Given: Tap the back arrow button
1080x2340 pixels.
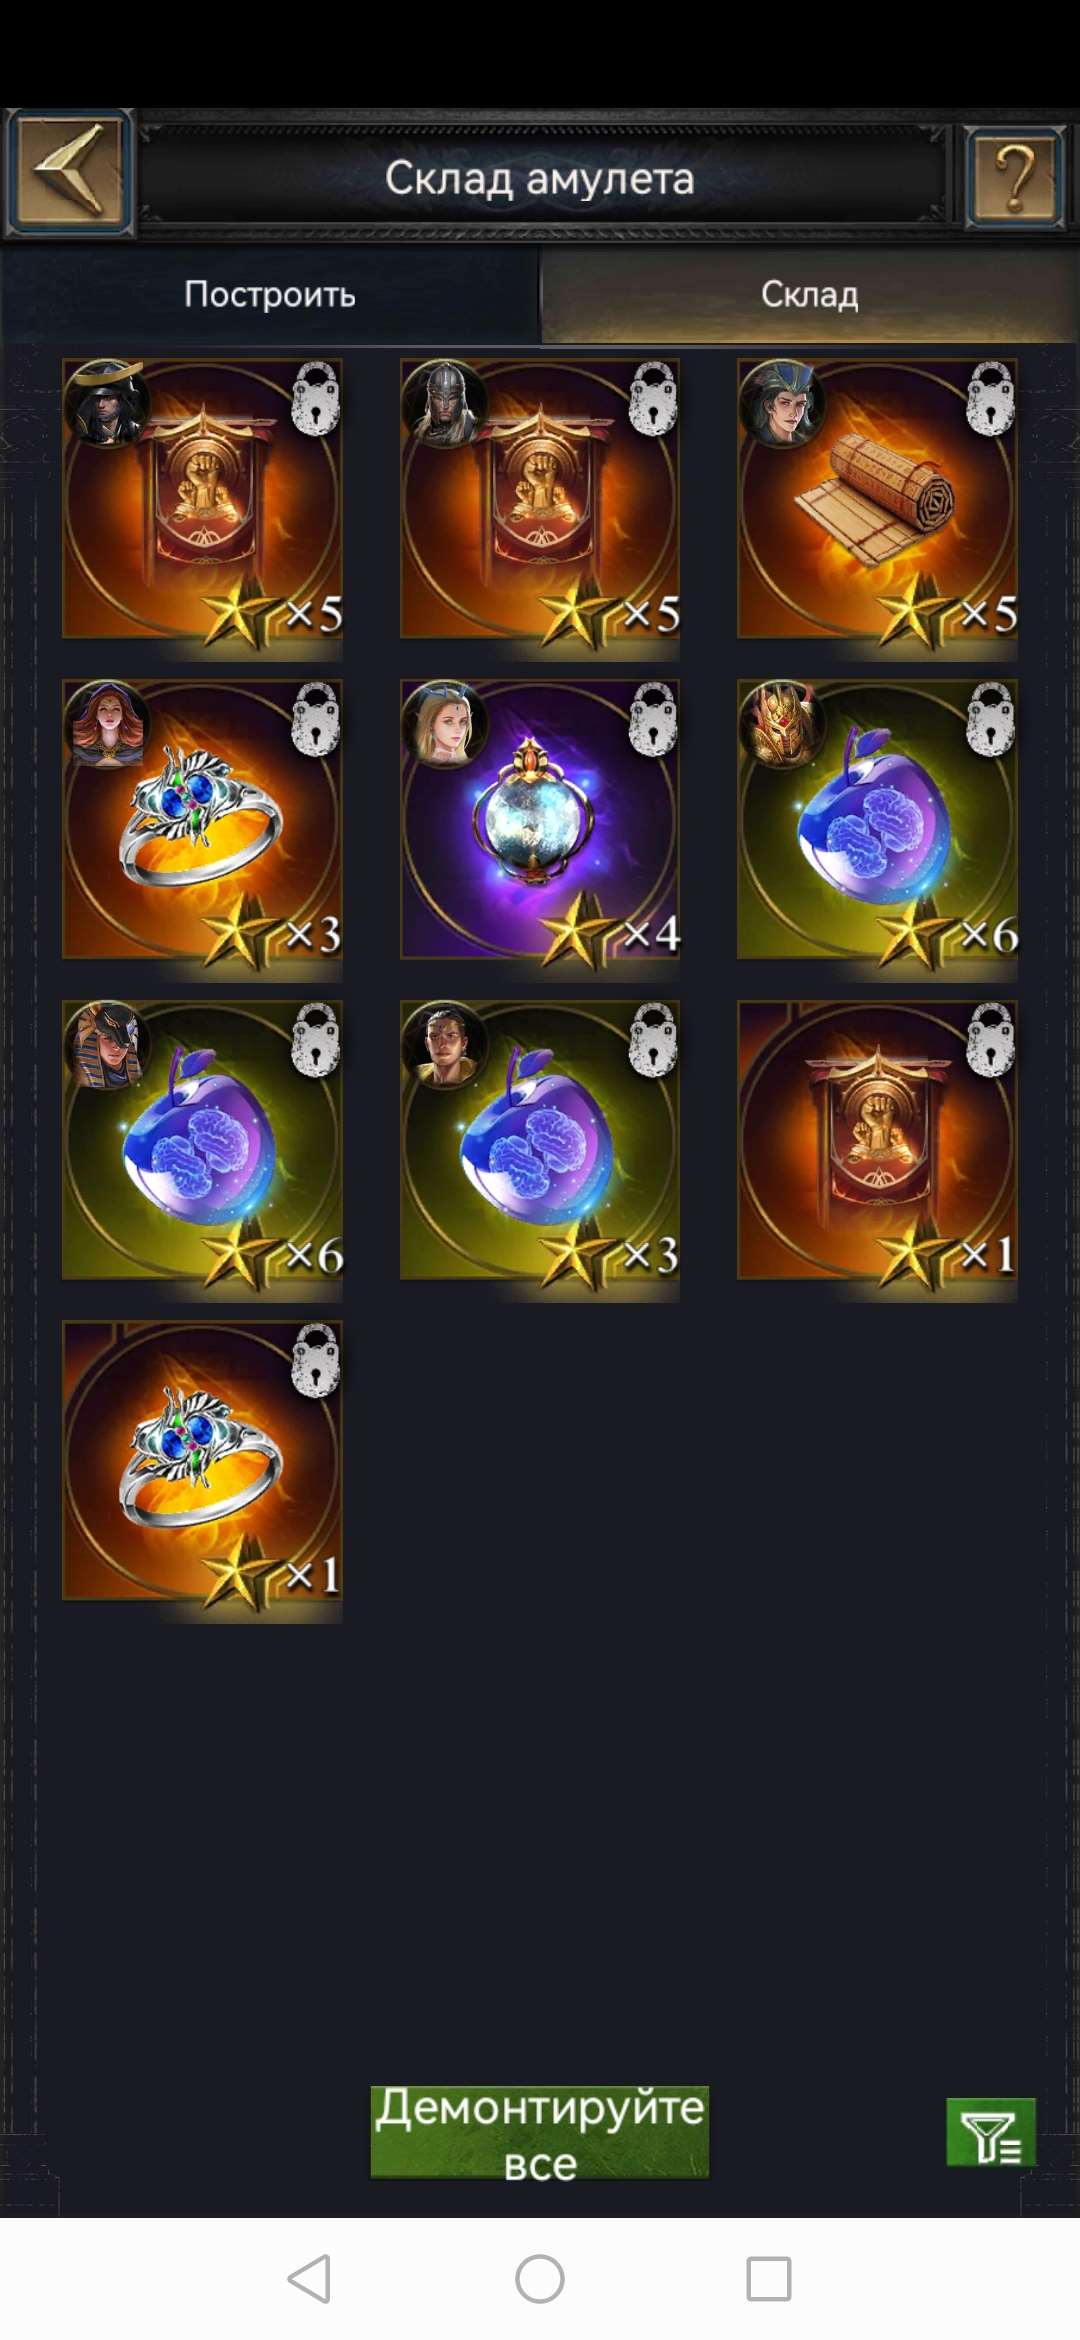Looking at the screenshot, I should pyautogui.click(x=69, y=172).
